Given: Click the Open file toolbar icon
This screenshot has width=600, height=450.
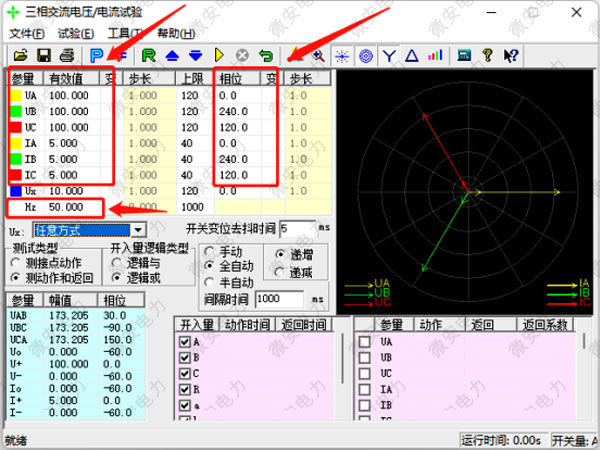Looking at the screenshot, I should (21, 54).
